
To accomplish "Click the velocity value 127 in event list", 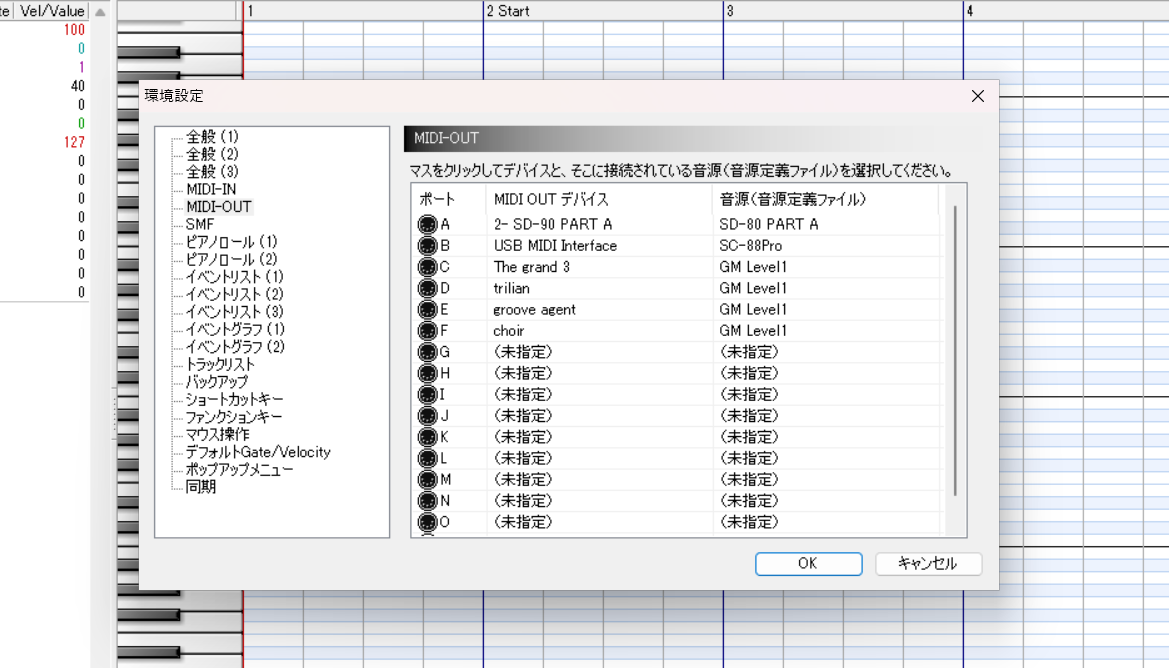I will coord(74,142).
